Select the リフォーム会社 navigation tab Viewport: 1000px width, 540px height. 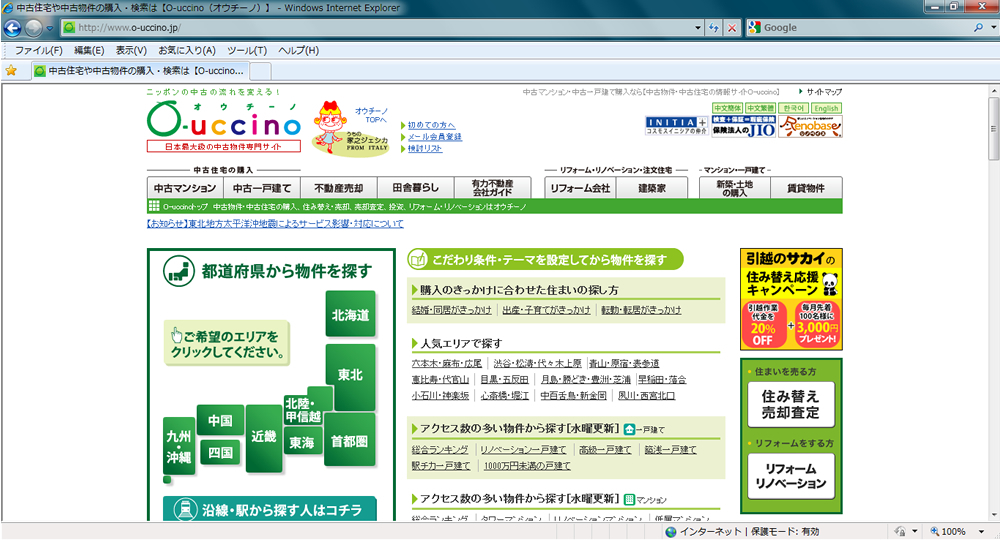click(x=580, y=188)
